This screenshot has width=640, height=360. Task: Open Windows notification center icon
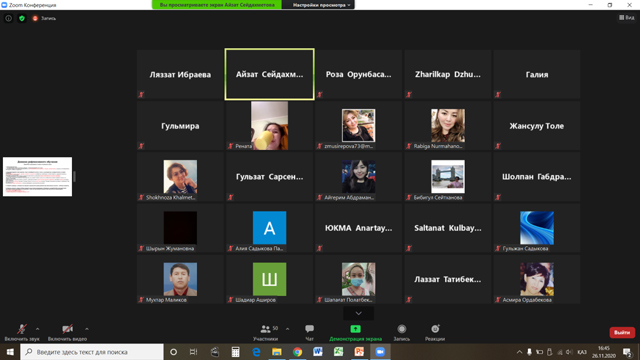627,352
